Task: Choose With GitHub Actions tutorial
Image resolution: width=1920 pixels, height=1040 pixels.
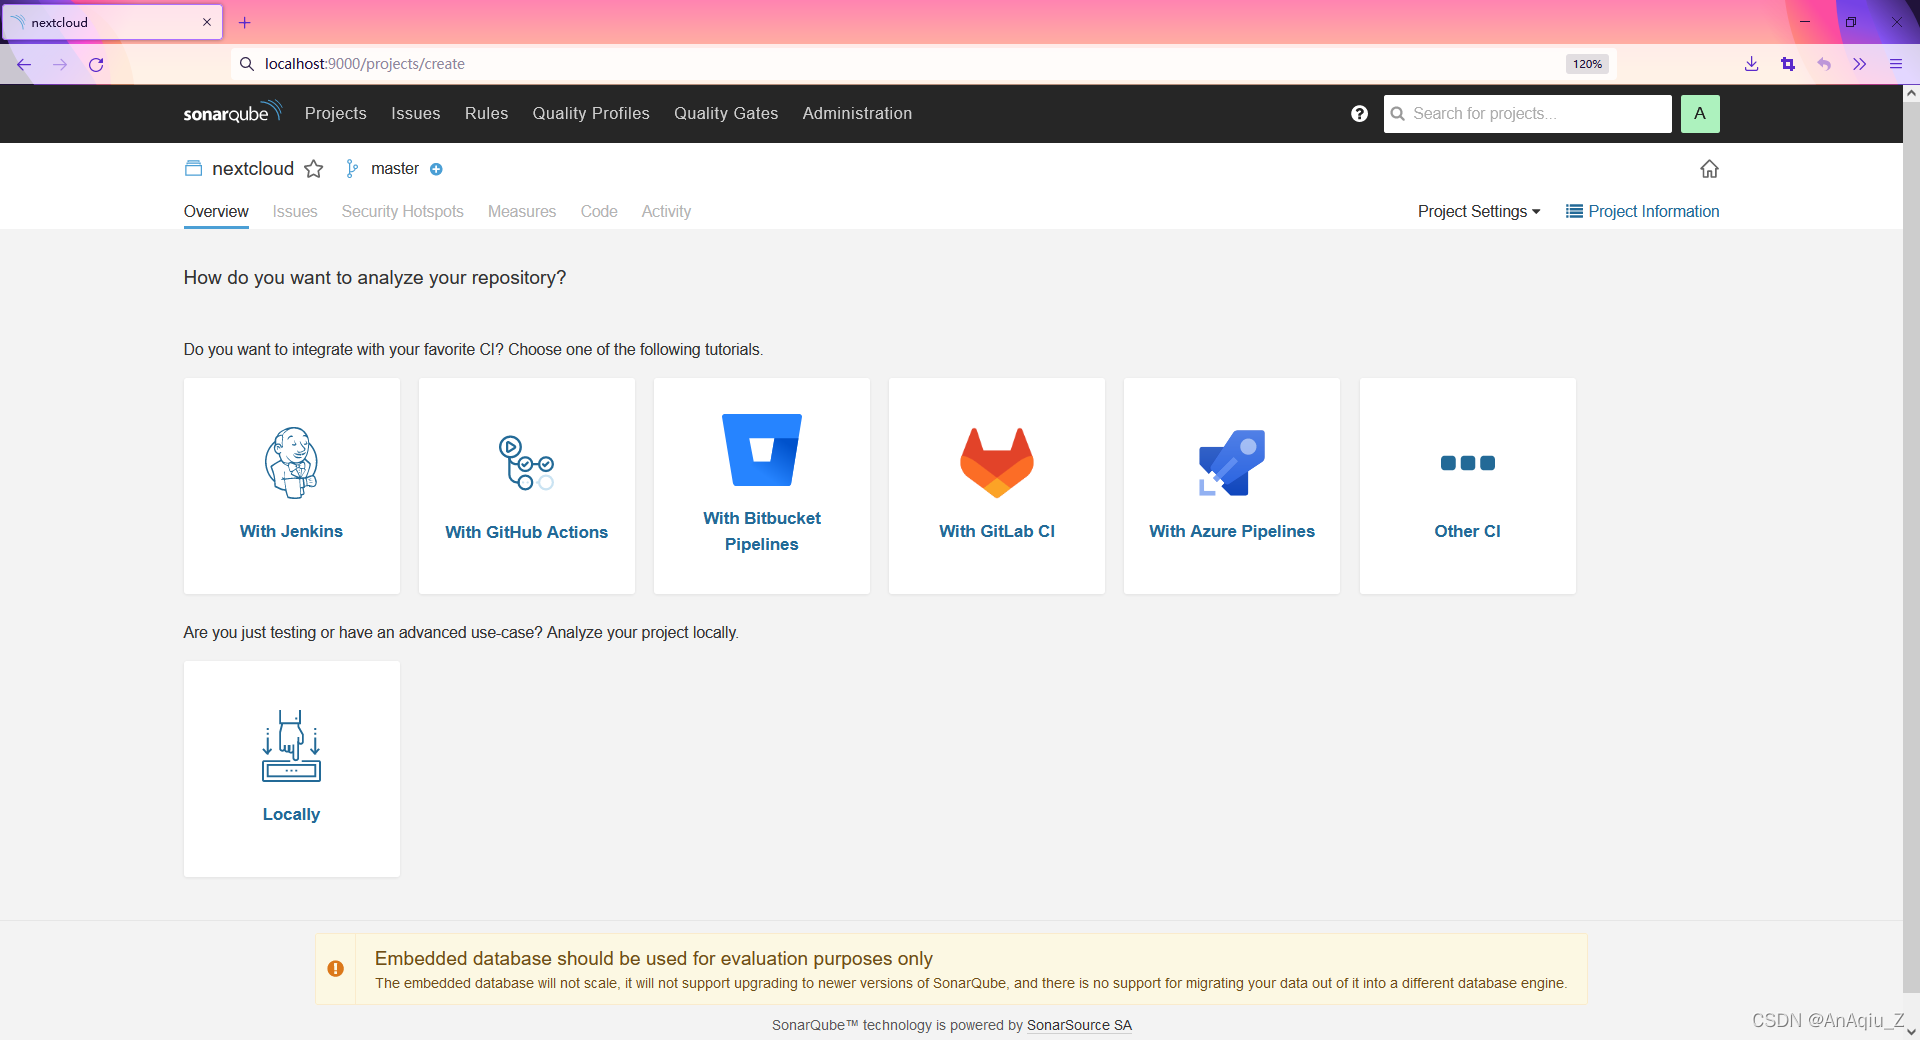Action: [x=527, y=486]
